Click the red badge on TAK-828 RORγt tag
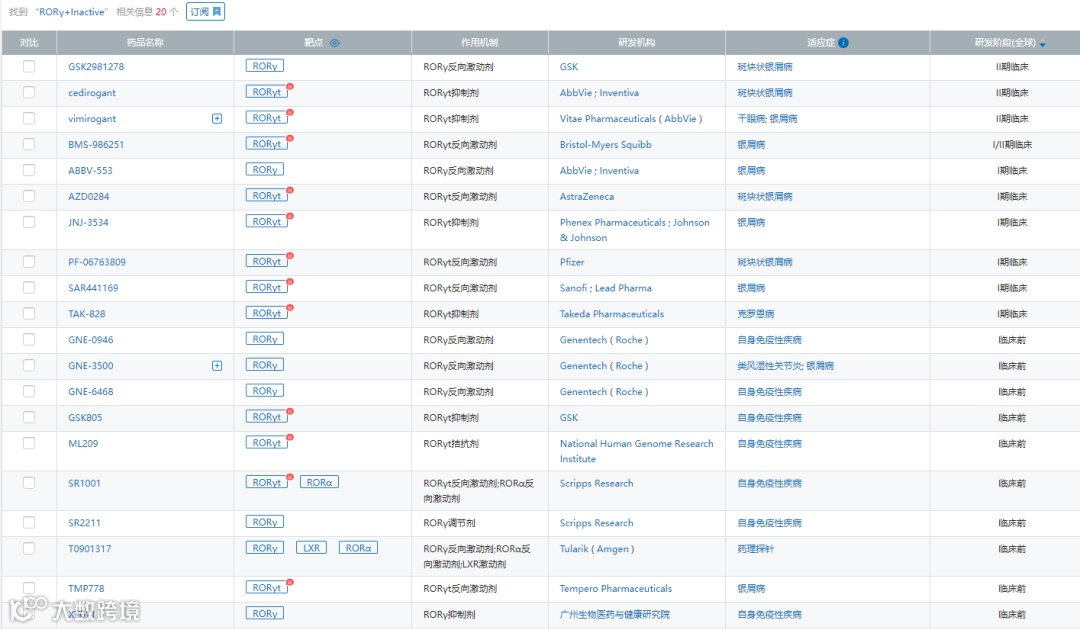This screenshot has height=630, width=1080. point(290,307)
